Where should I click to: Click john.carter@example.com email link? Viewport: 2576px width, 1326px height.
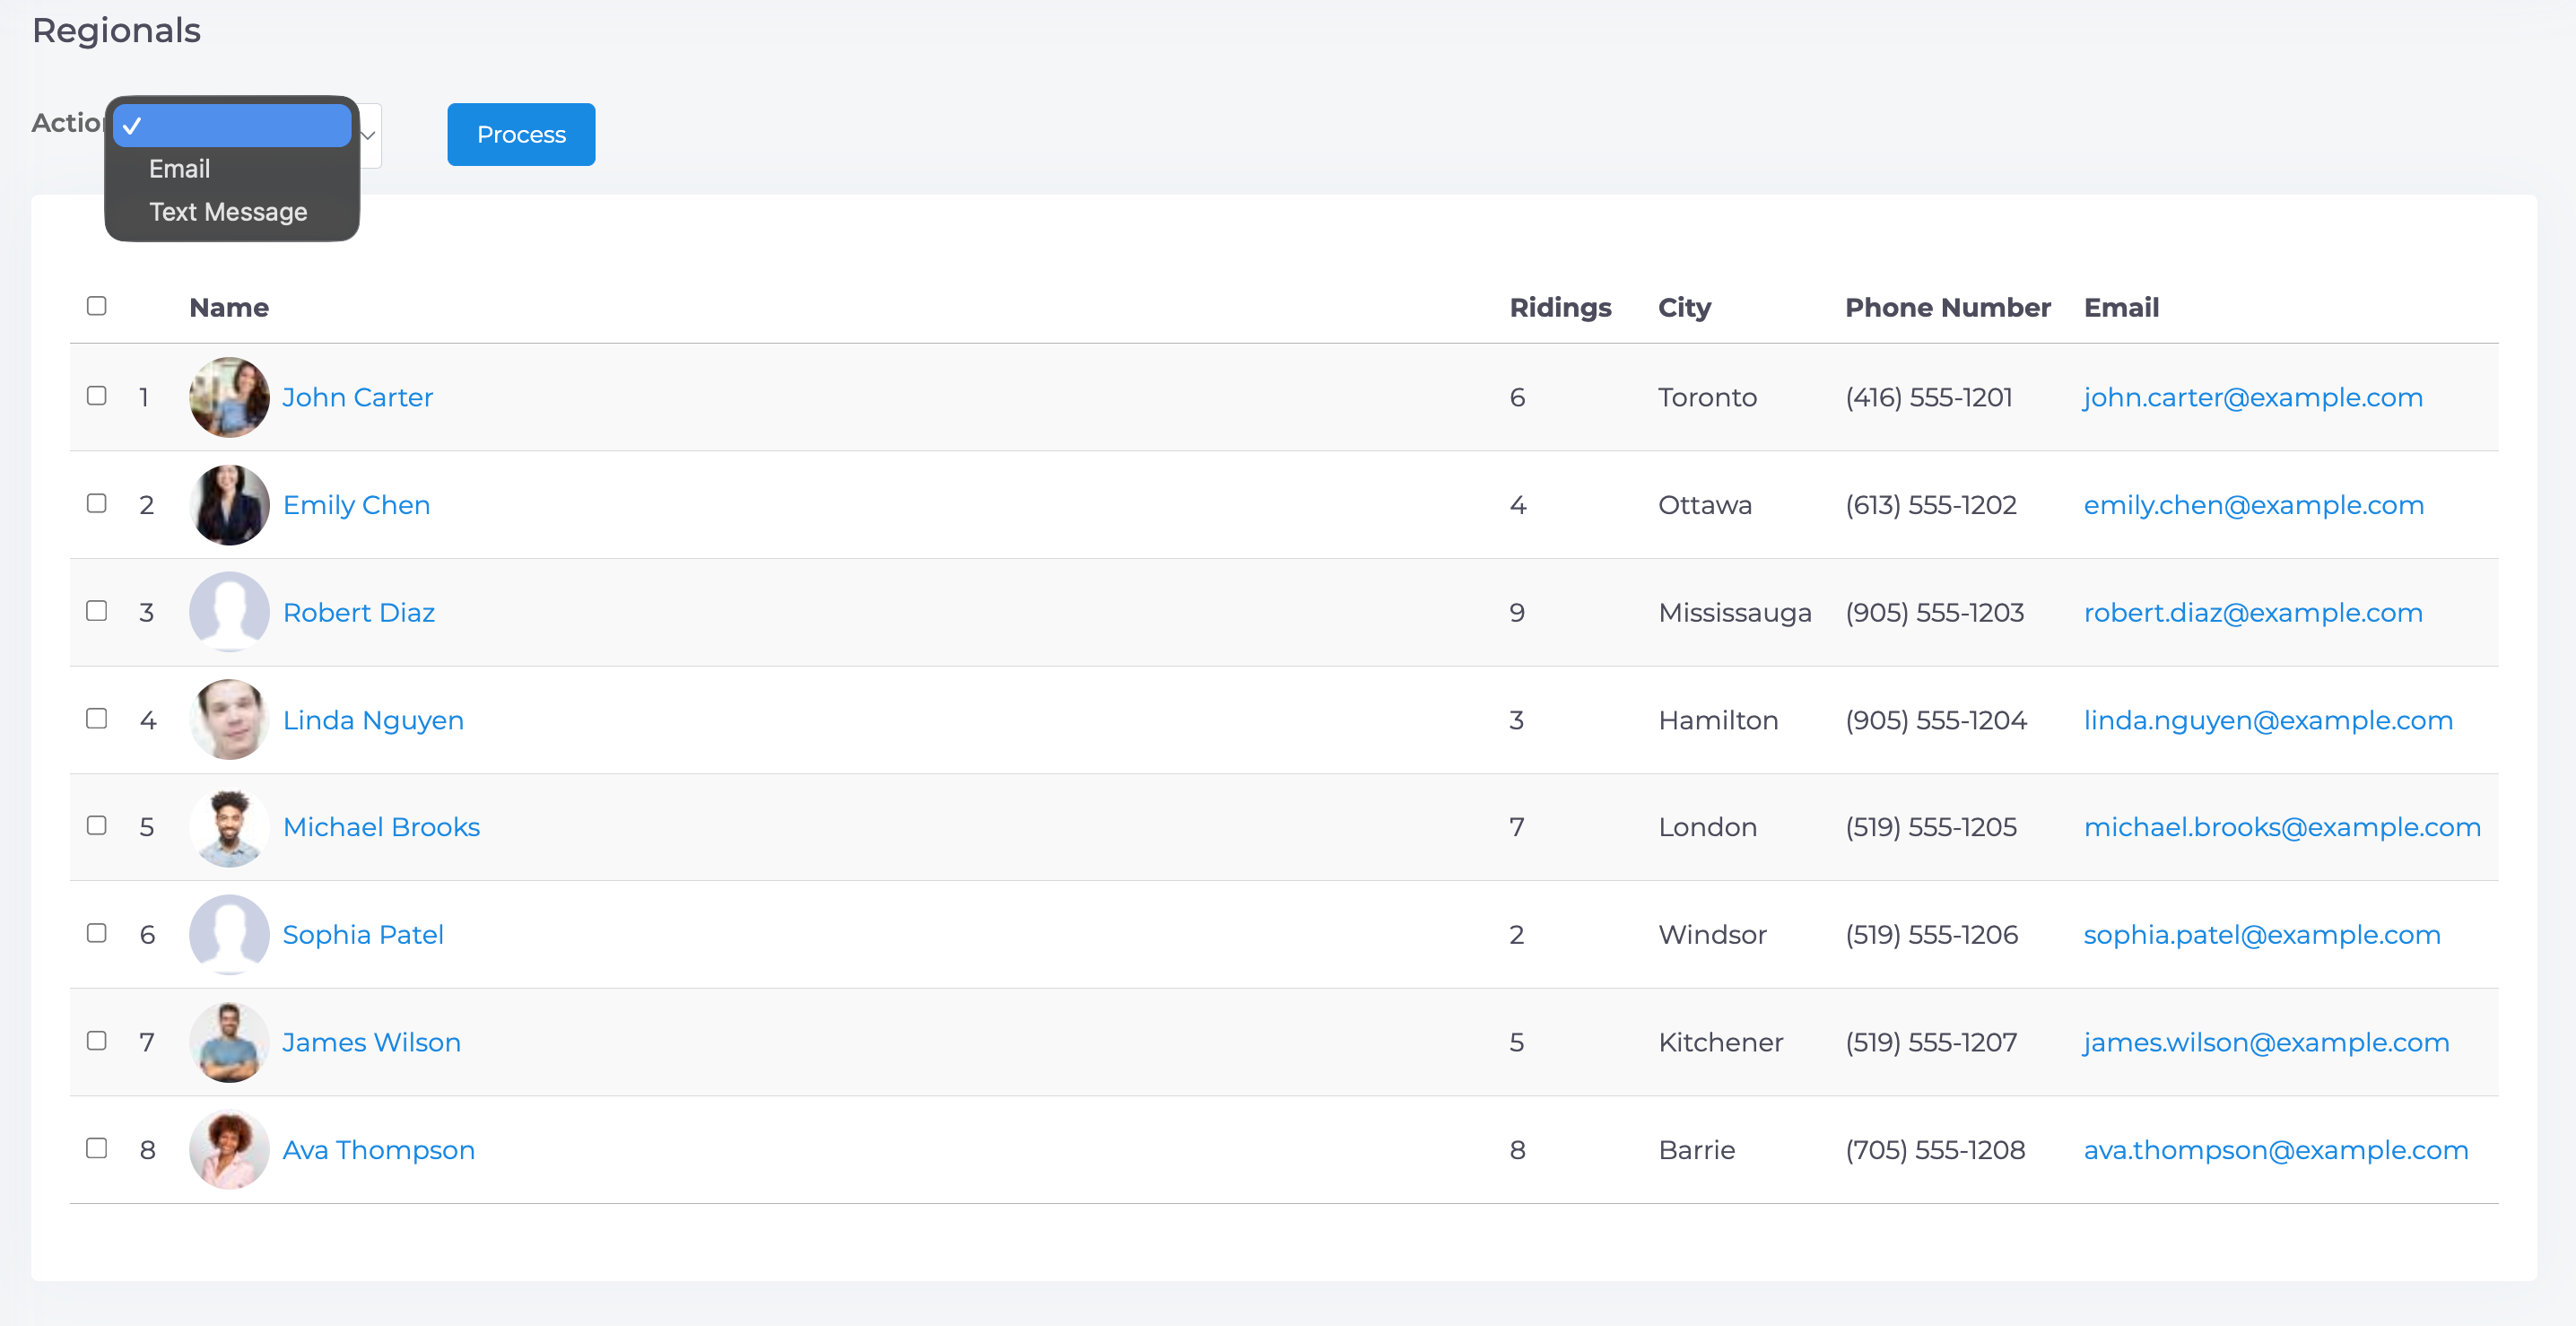[2253, 397]
